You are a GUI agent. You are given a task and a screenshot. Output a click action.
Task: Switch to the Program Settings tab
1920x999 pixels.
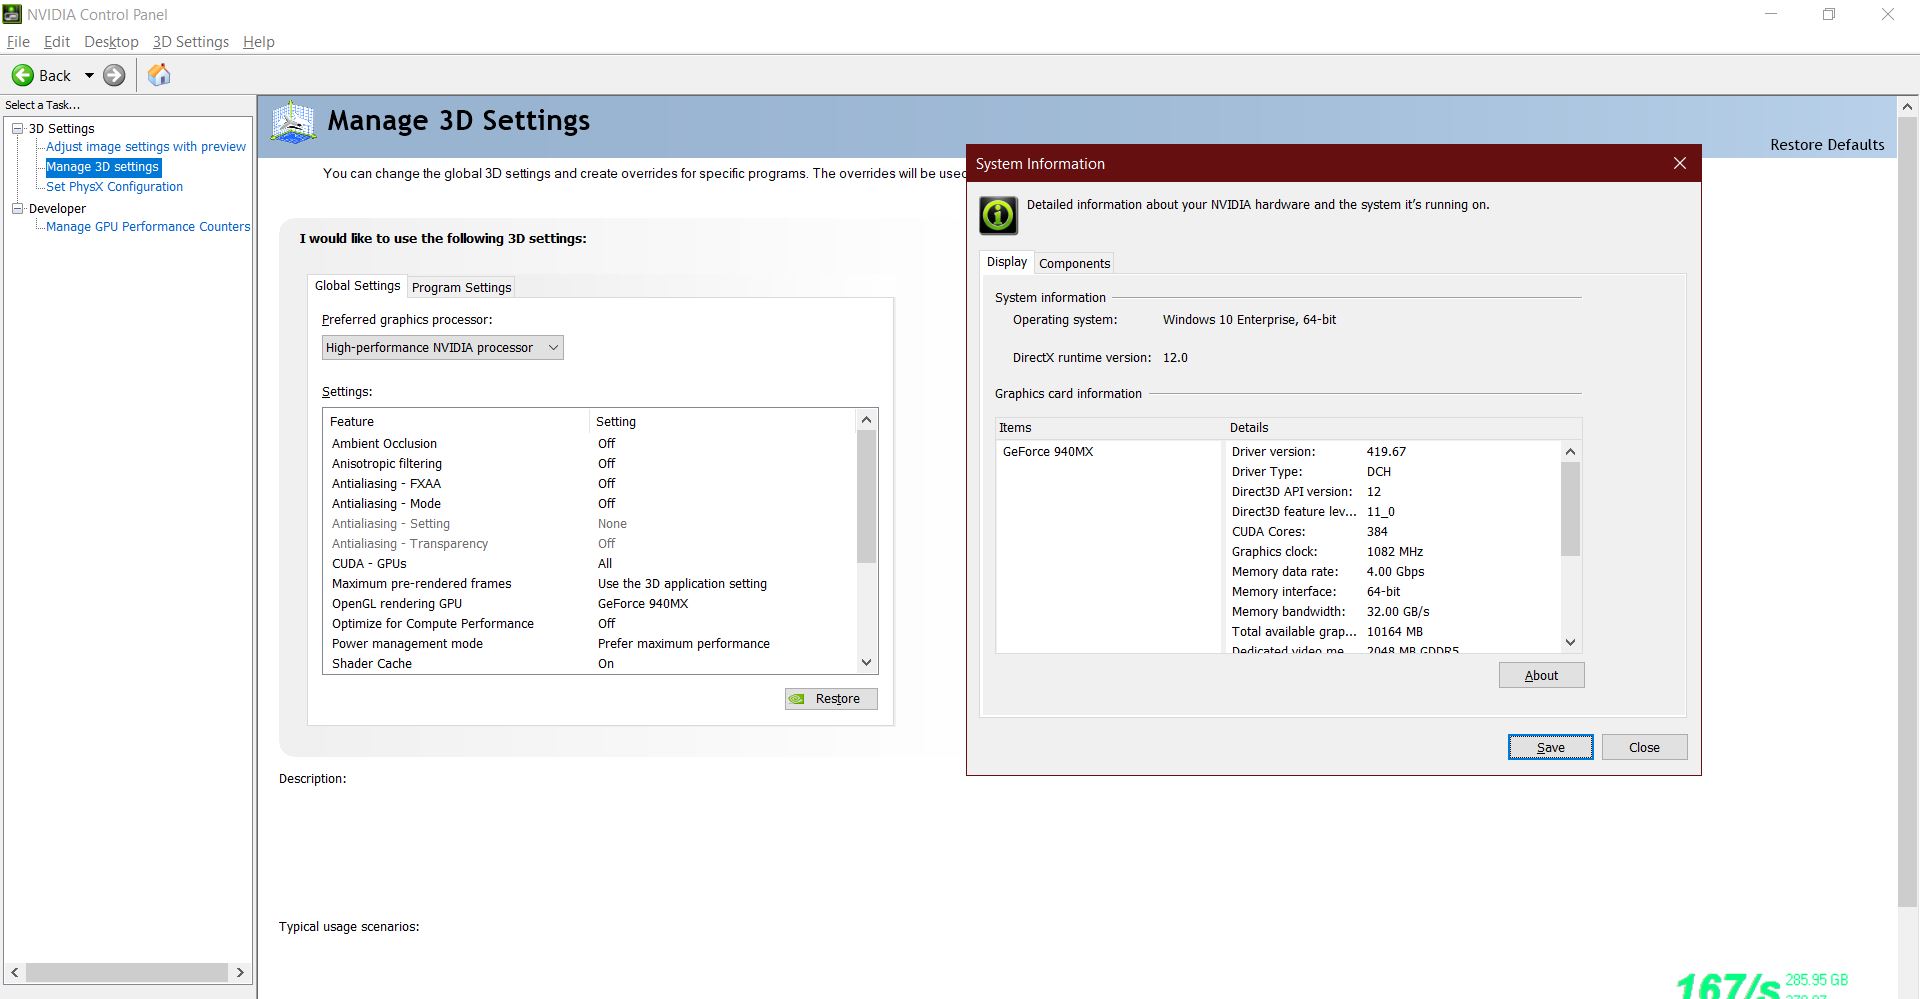(x=461, y=288)
